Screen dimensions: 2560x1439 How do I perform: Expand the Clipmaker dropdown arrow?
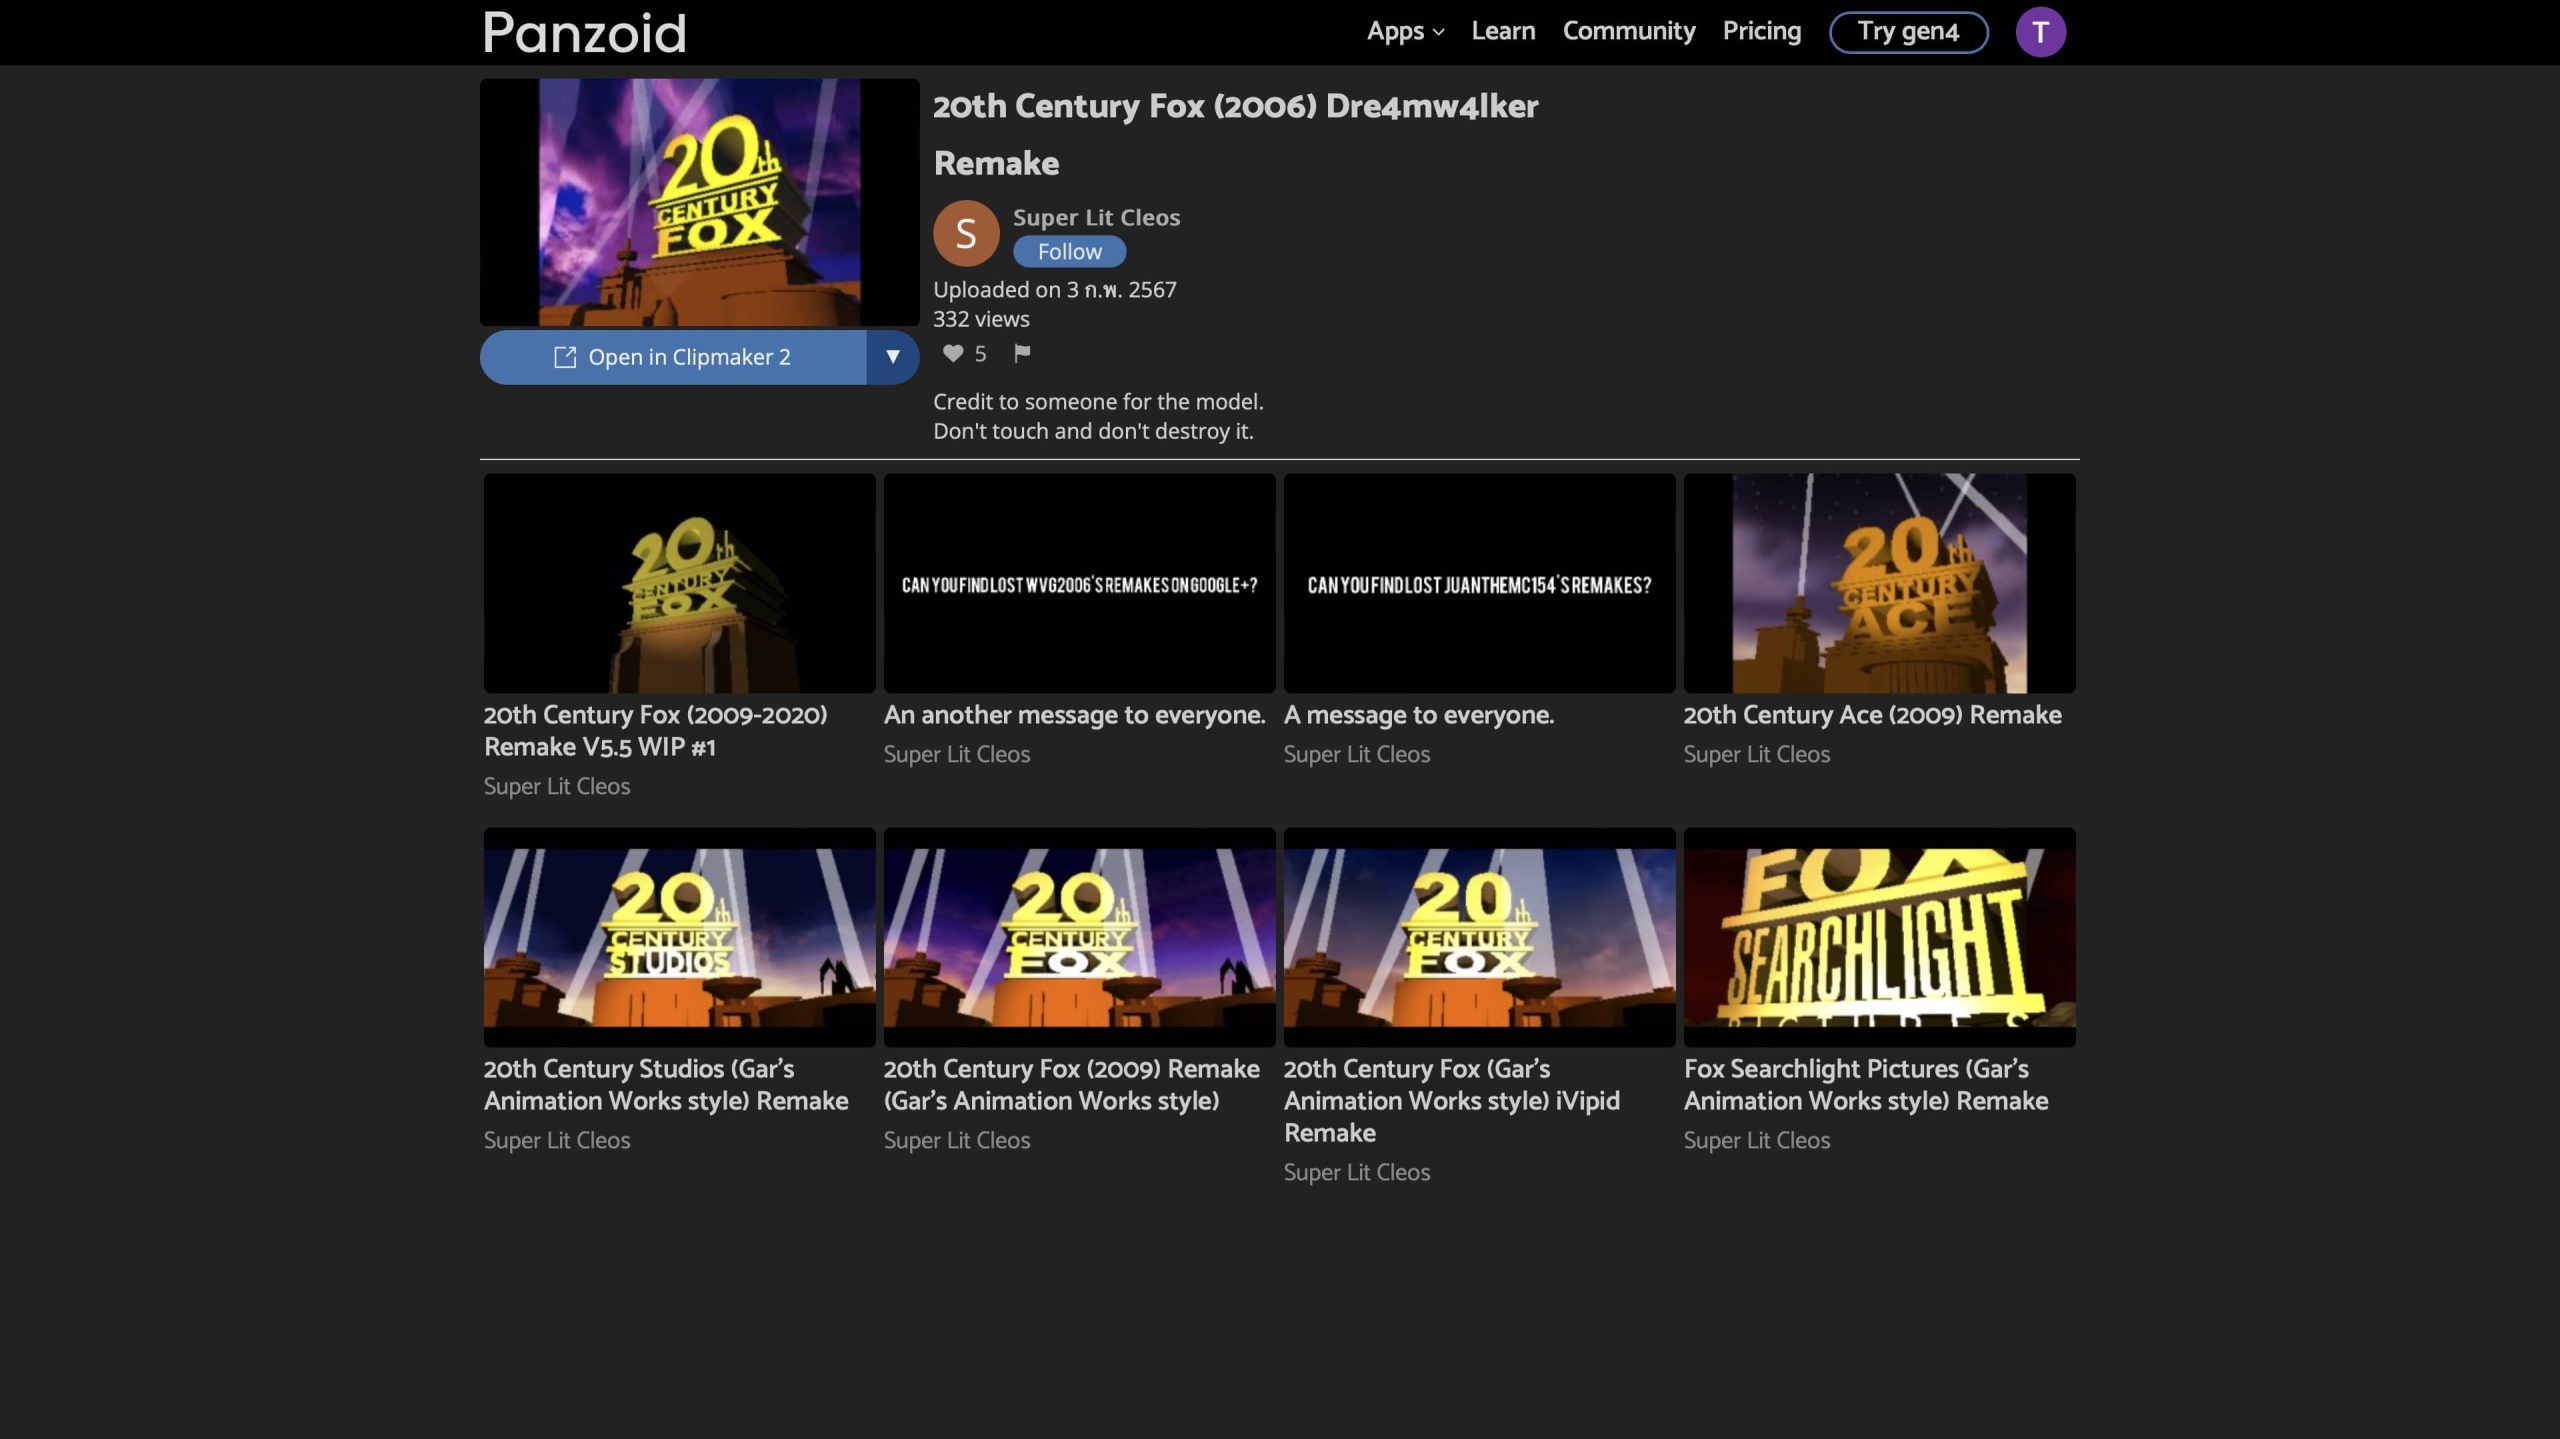tap(892, 357)
